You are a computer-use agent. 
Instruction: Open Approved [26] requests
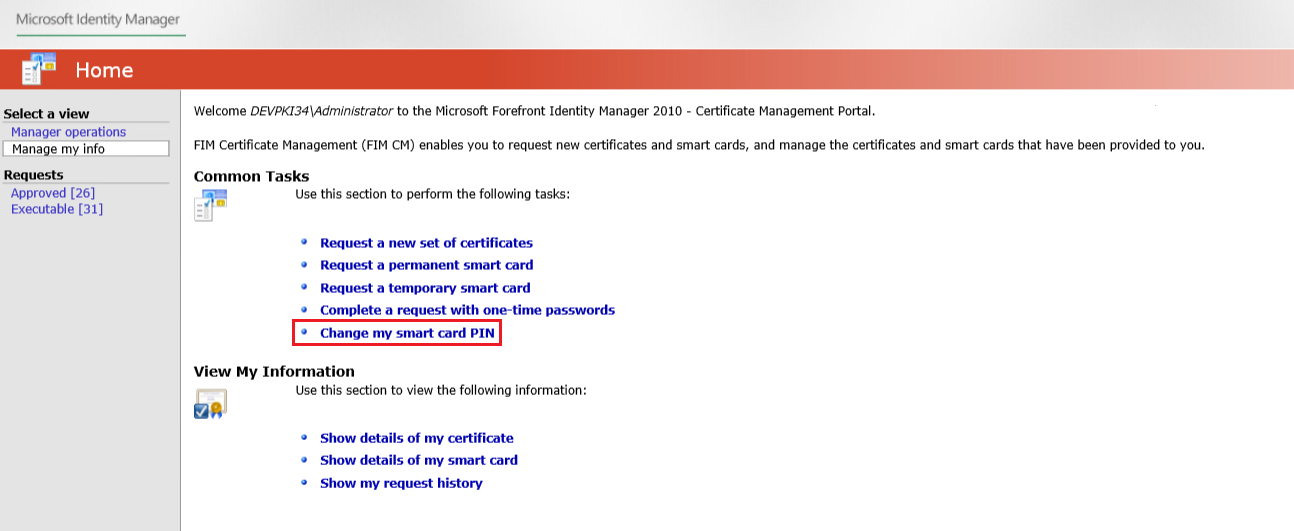pos(53,193)
